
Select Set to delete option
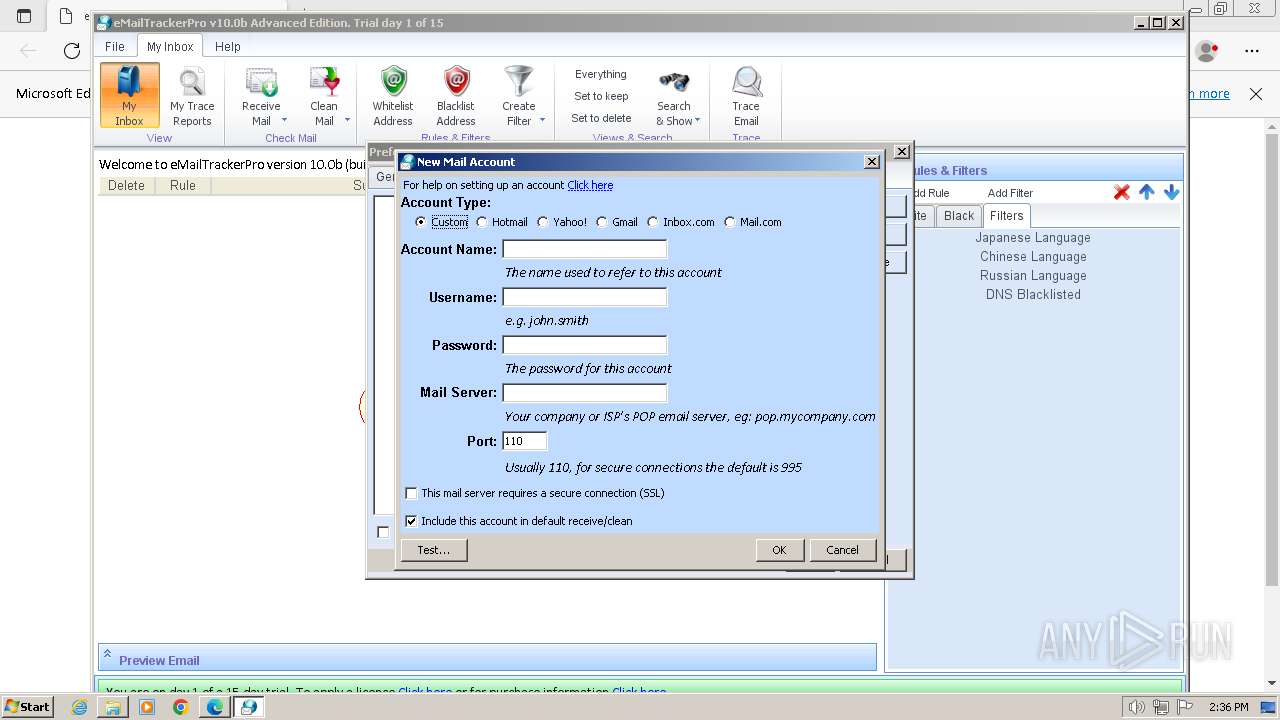coord(601,118)
